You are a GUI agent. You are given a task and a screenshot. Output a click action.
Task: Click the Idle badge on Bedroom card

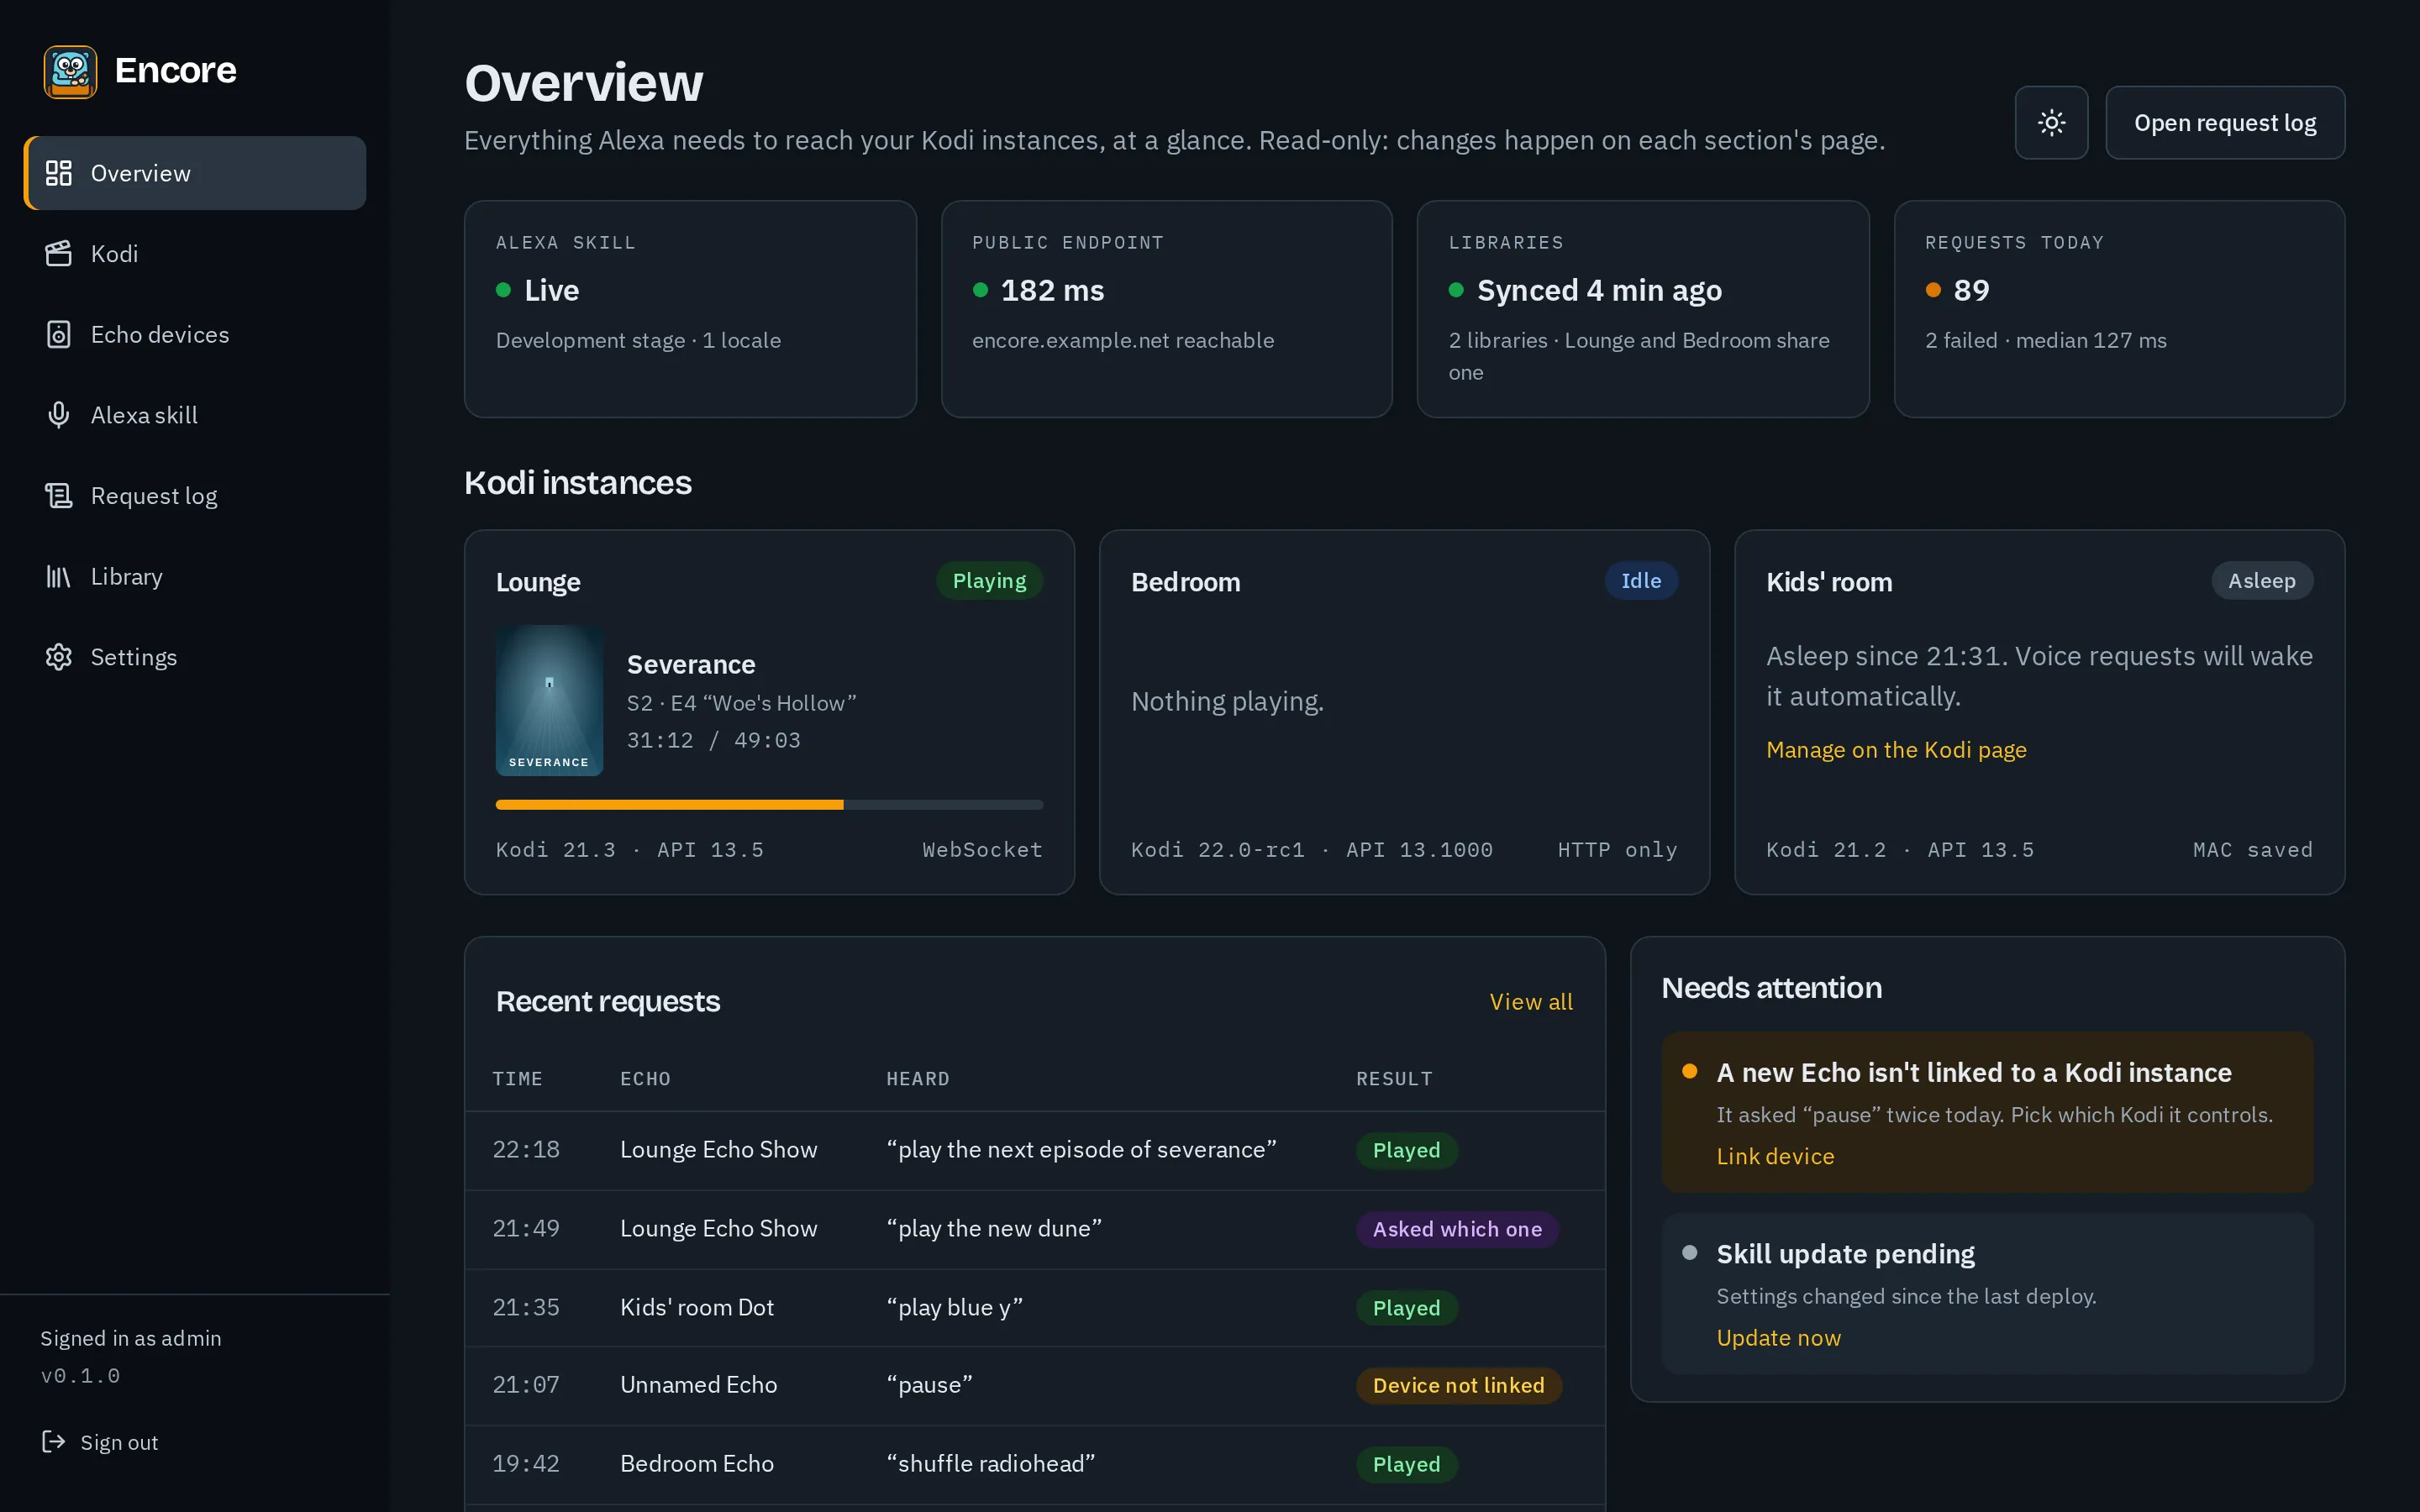pos(1641,581)
